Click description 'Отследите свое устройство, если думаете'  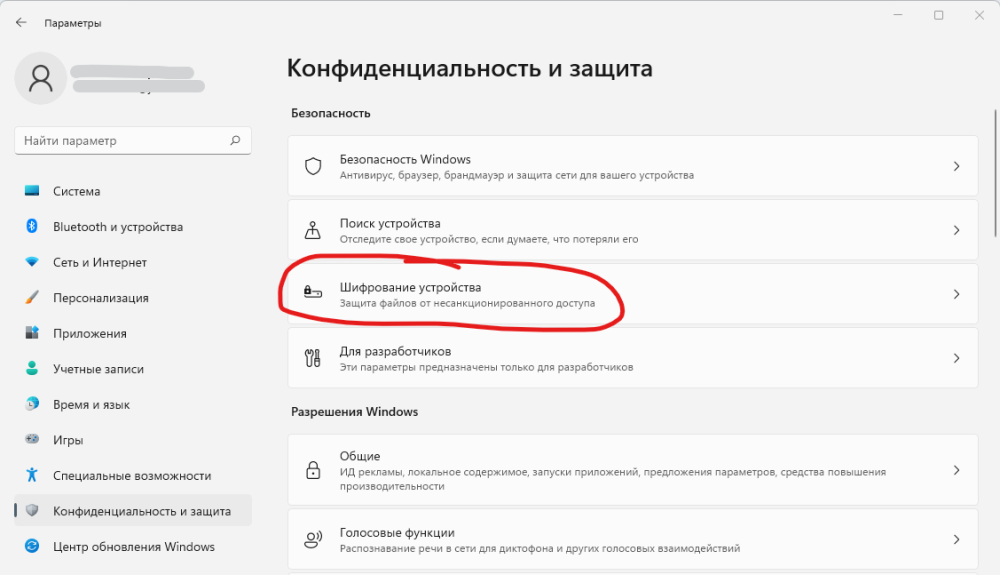(489, 240)
